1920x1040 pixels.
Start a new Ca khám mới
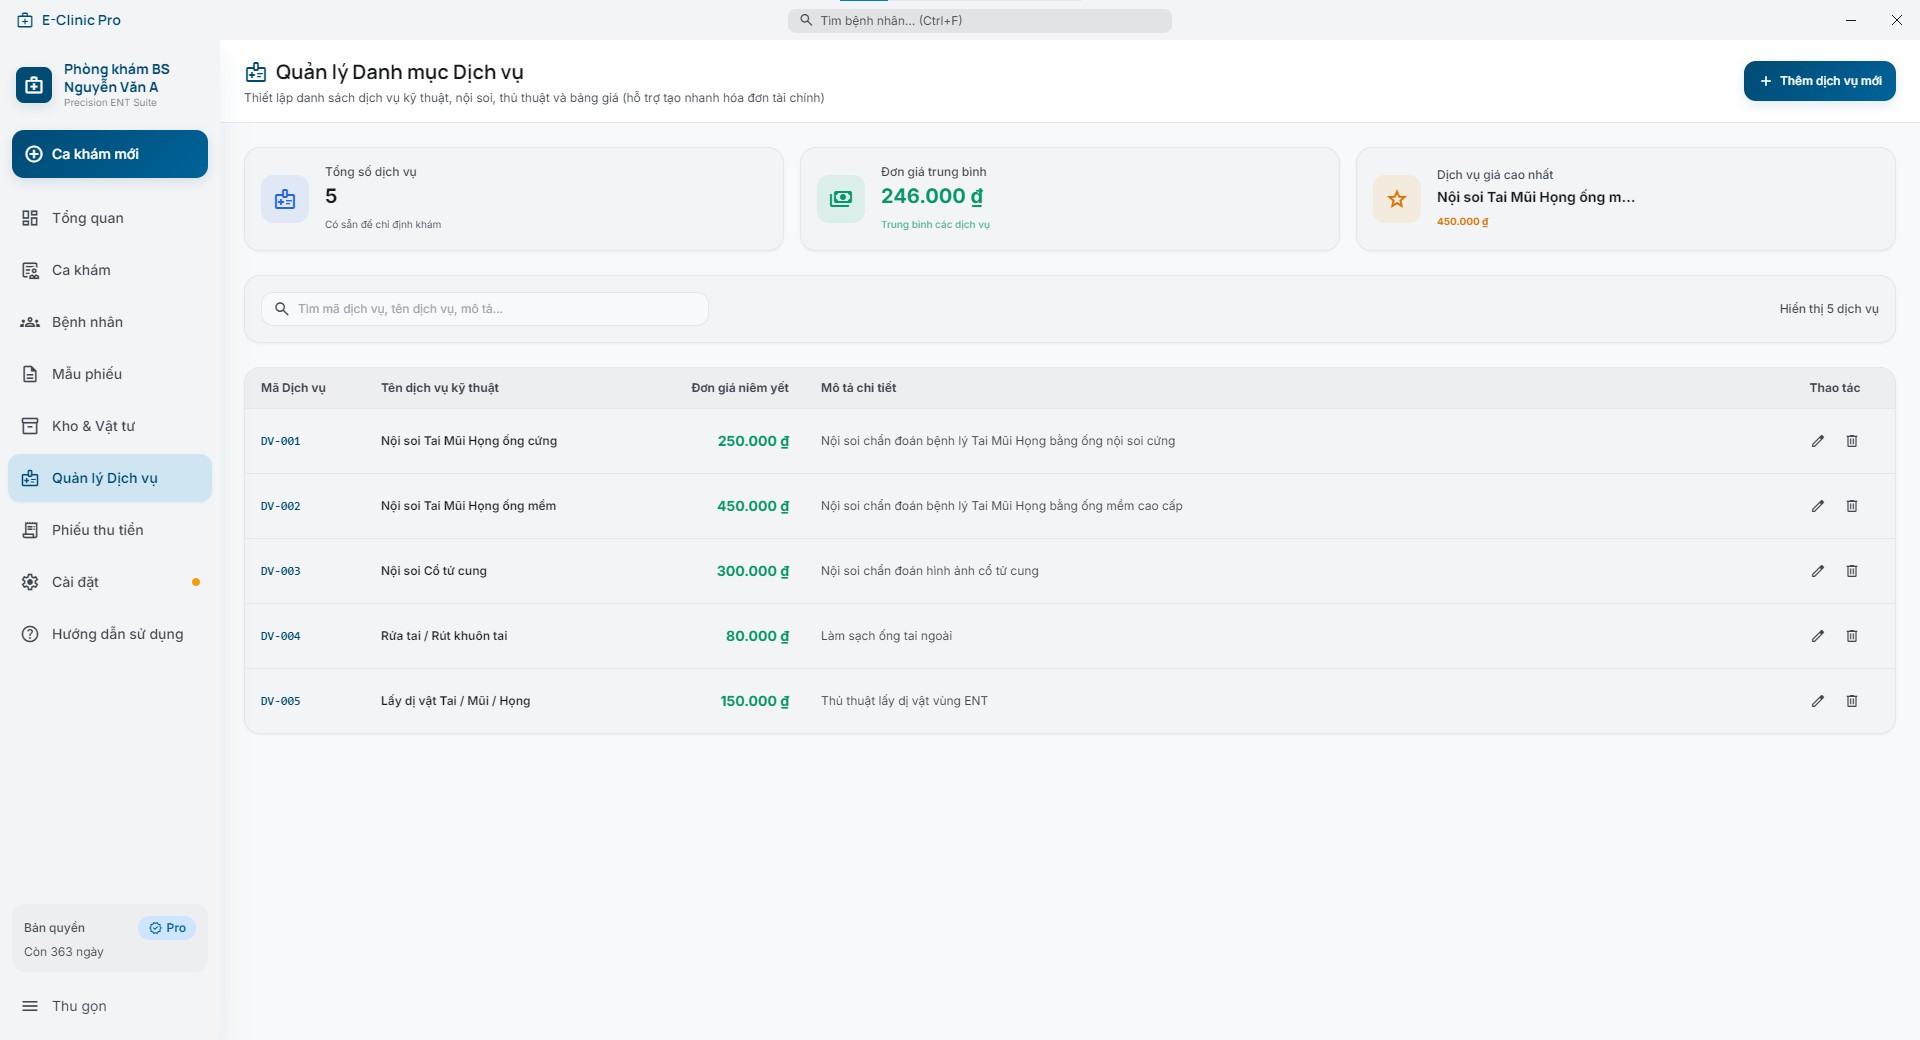tap(110, 154)
